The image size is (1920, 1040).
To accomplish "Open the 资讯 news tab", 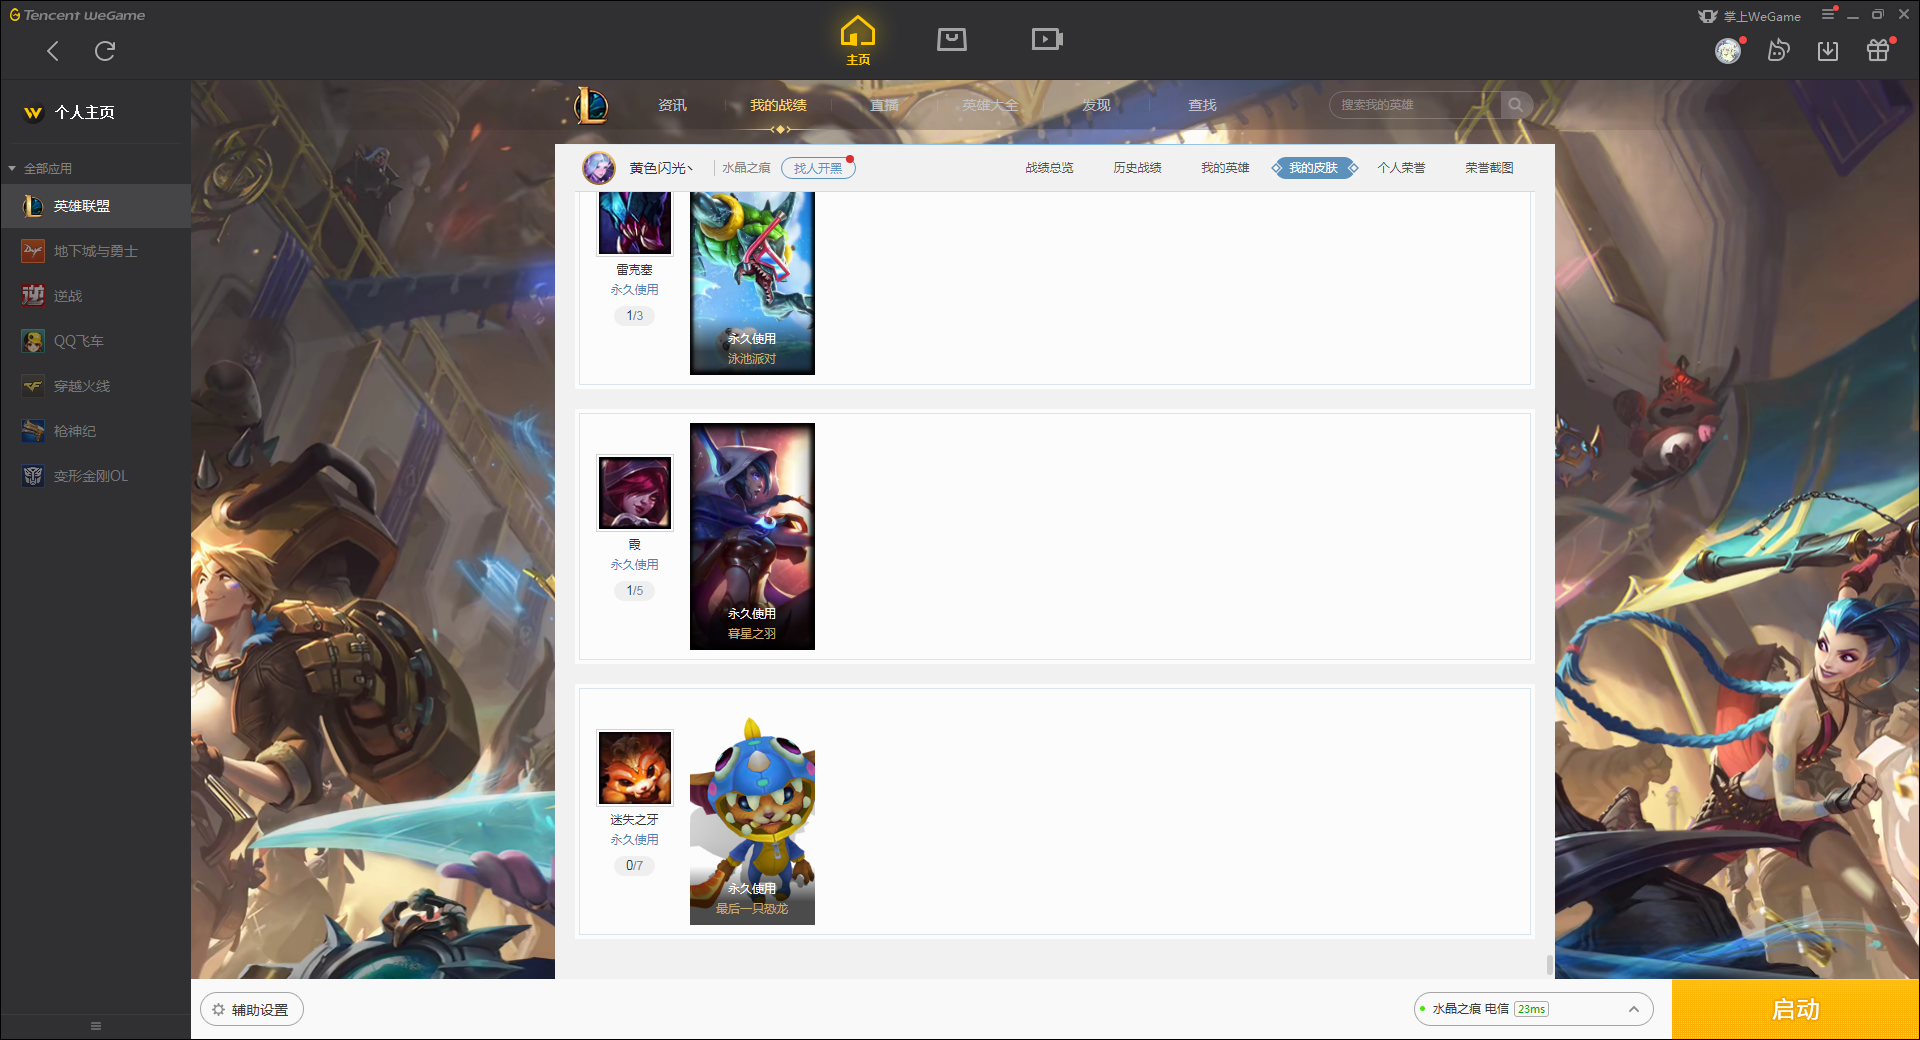I will pos(673,105).
